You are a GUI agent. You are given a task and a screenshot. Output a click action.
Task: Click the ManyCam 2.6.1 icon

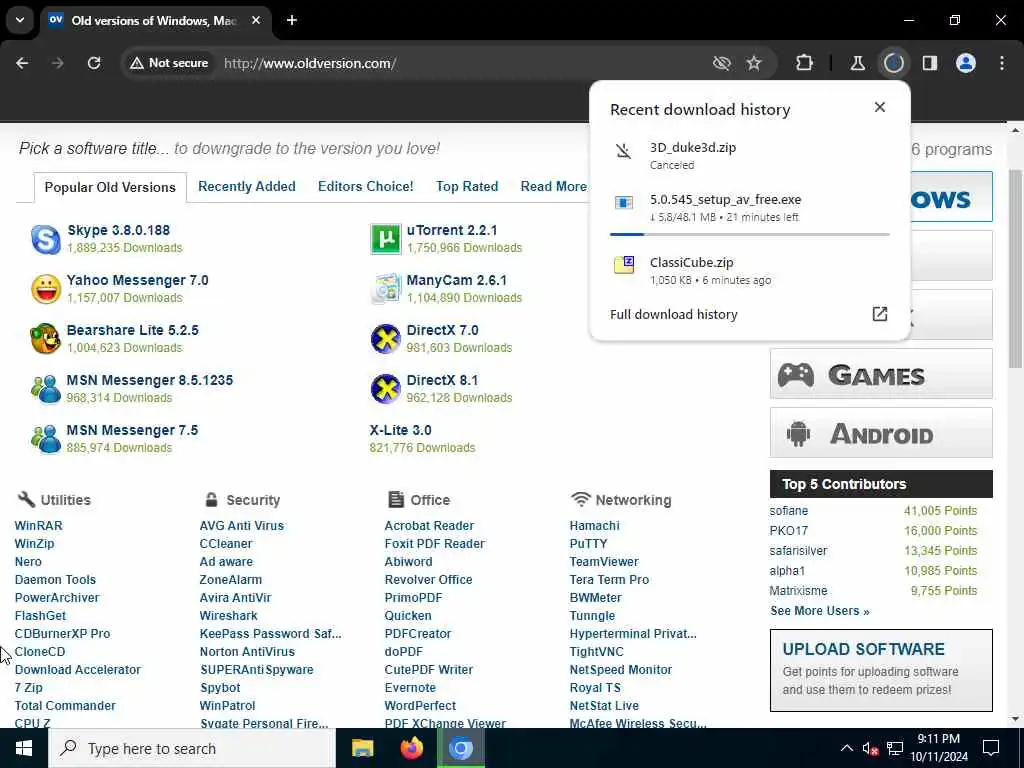coord(385,289)
